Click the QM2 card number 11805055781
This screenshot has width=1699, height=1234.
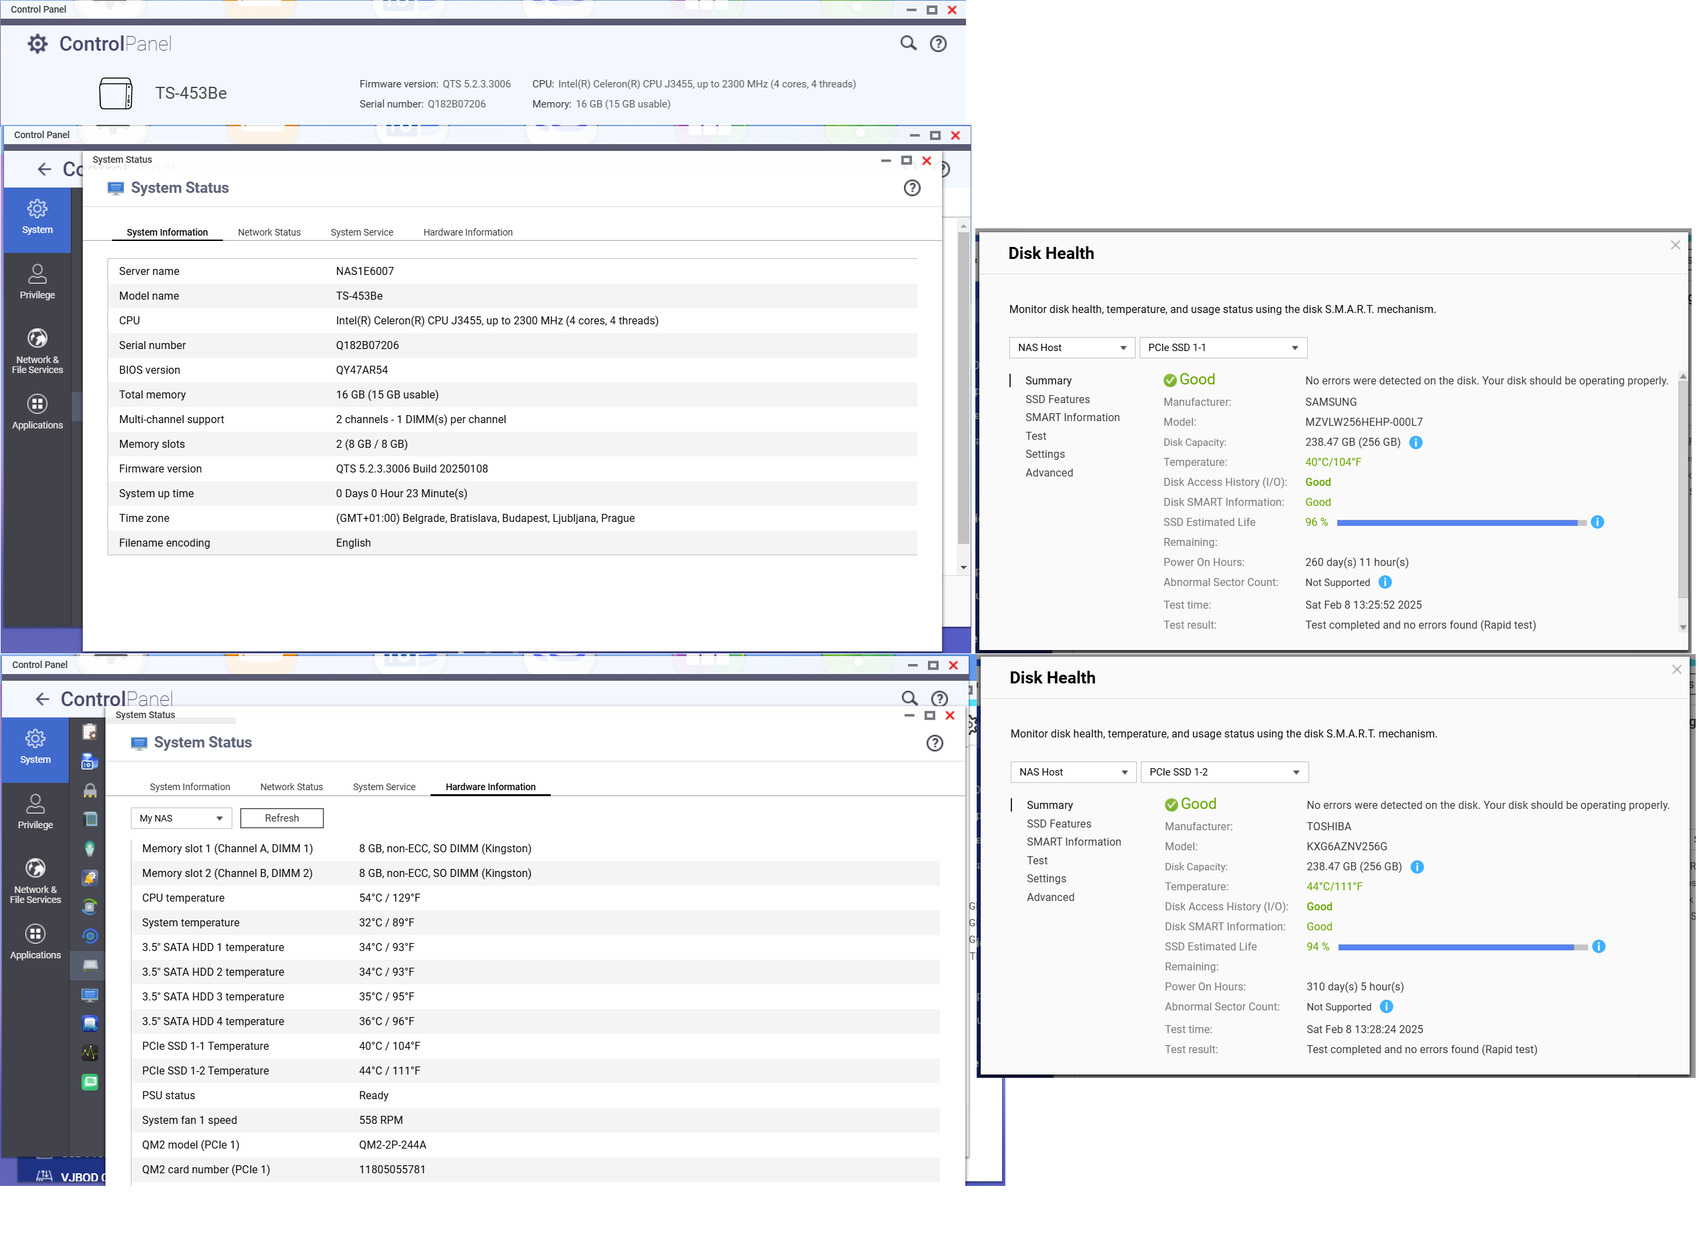(x=392, y=1170)
